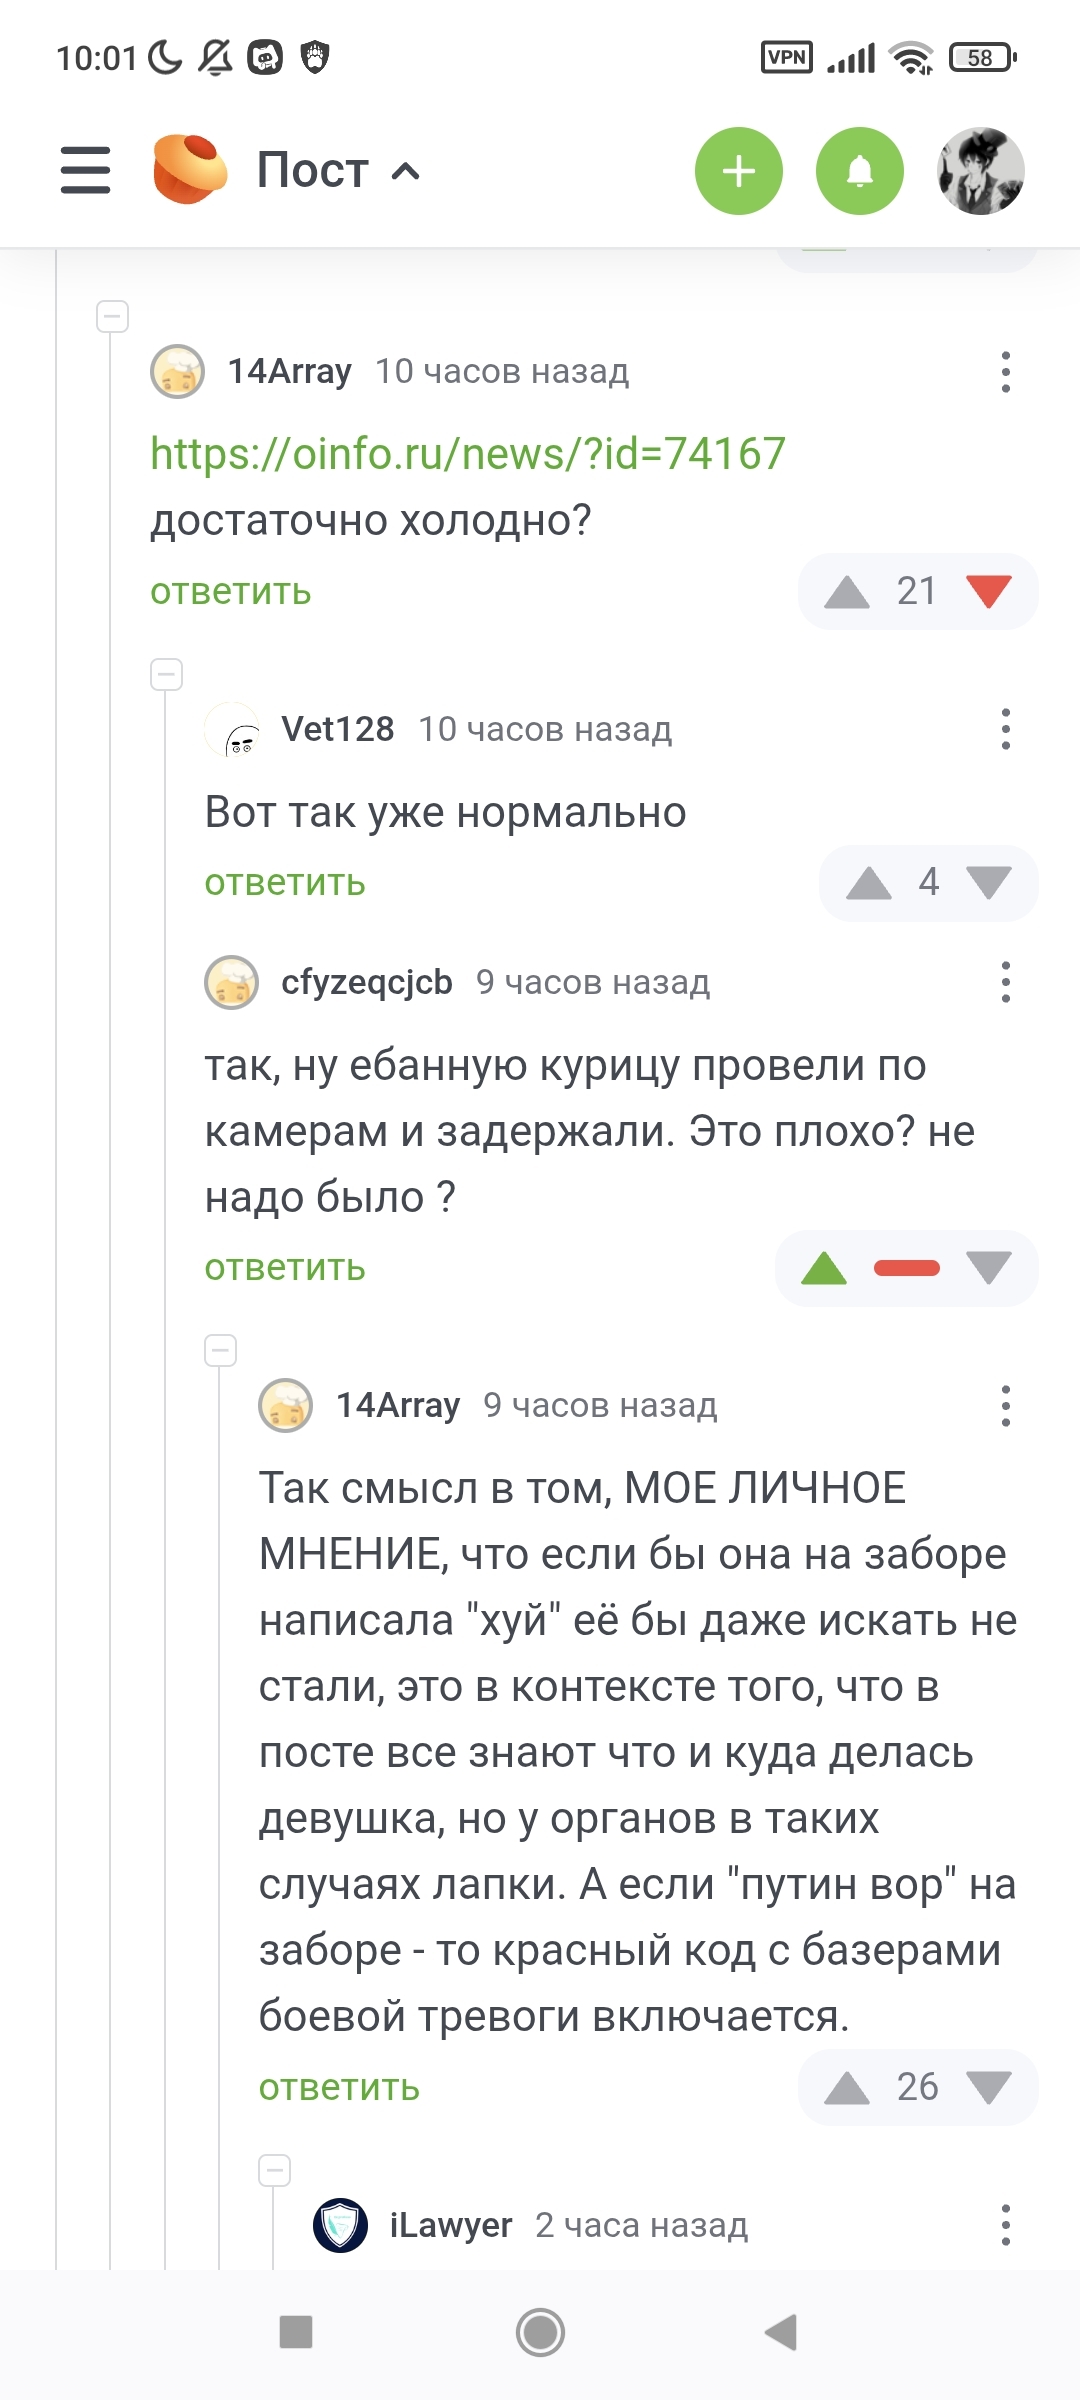The image size is (1080, 2400).
Task: Upvote 14Array's comment with 21 rating
Action: (847, 592)
